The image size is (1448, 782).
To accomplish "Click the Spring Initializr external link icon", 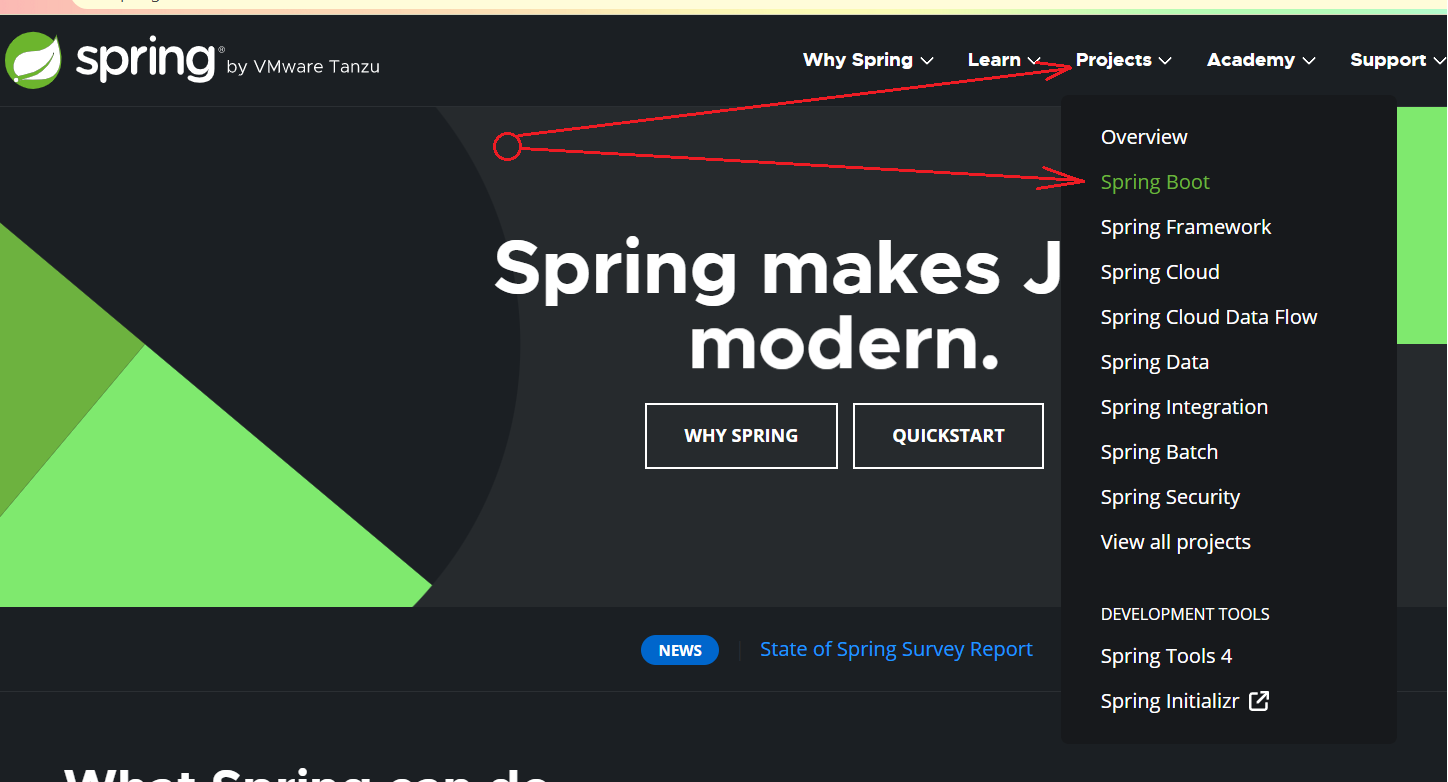I will pyautogui.click(x=1259, y=701).
